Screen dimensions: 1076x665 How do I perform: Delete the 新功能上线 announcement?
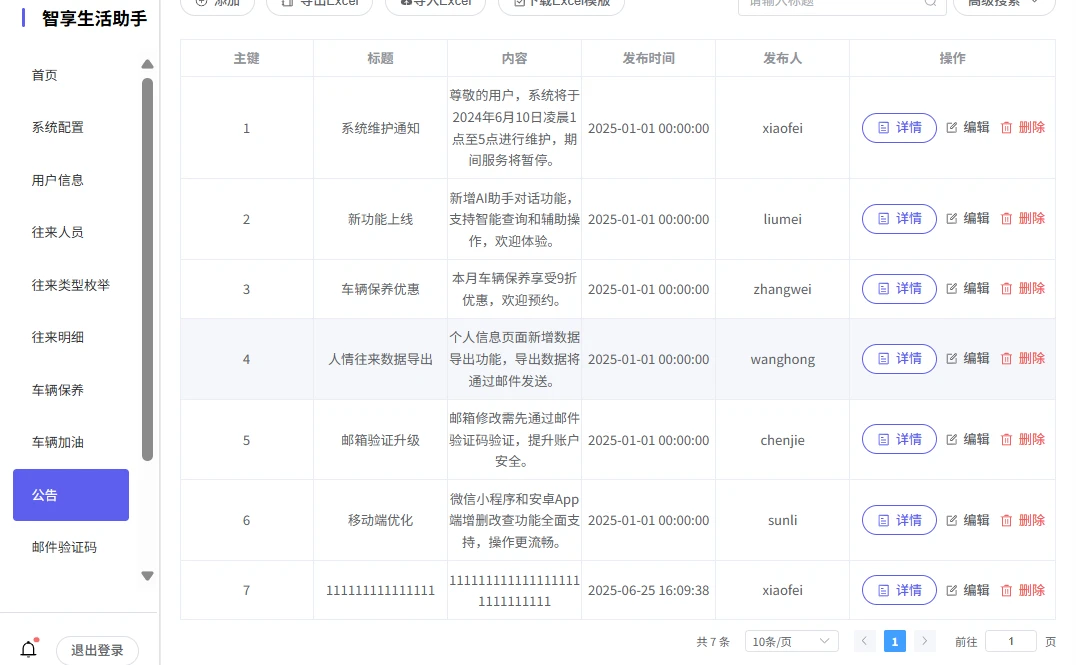(1022, 219)
